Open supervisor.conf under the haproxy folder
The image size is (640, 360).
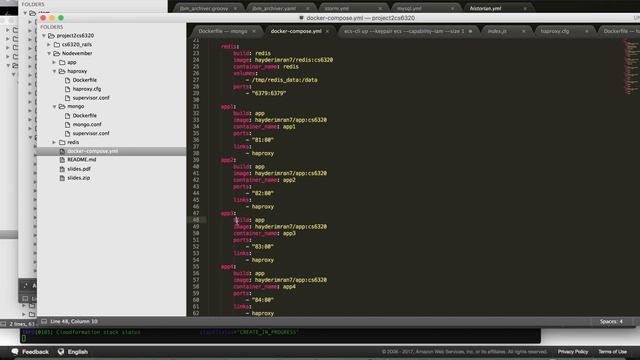point(91,98)
